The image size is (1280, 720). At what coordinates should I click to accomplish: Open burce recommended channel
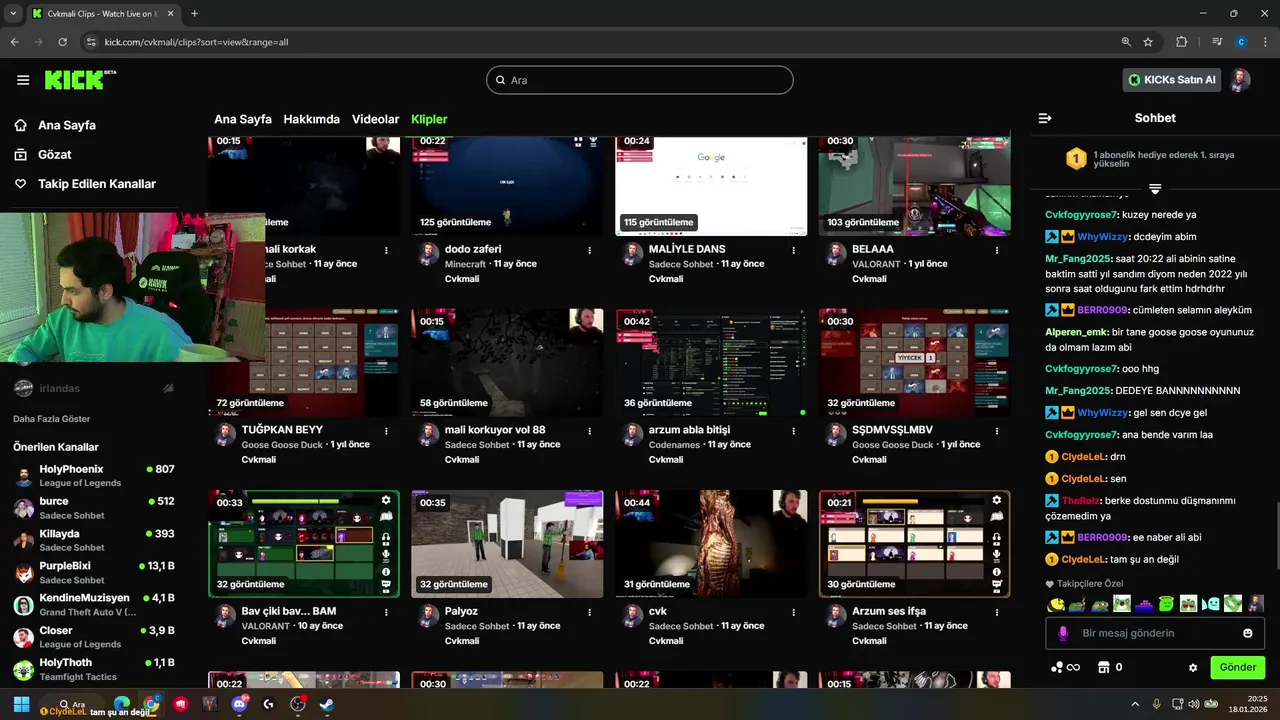tap(93, 508)
